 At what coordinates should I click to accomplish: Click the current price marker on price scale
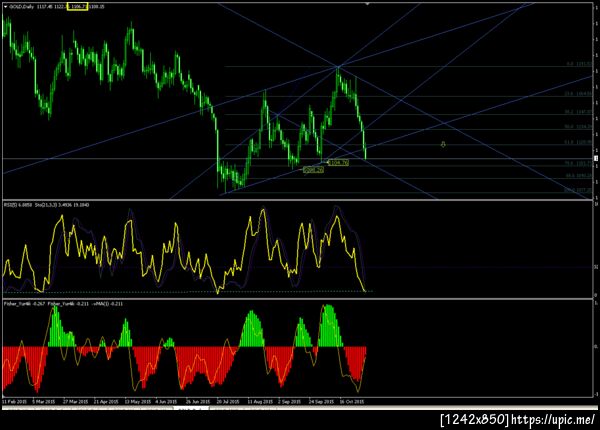coord(596,158)
